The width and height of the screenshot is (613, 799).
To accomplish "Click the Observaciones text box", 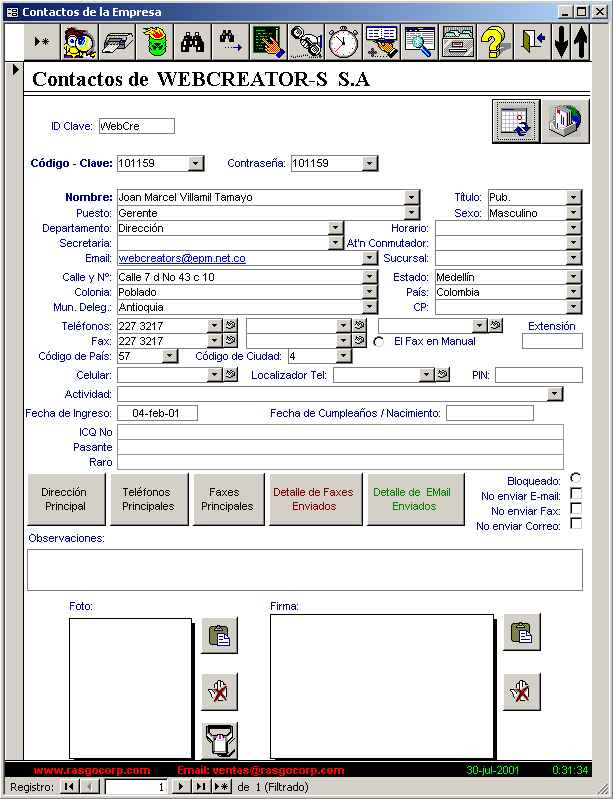I will click(x=305, y=570).
